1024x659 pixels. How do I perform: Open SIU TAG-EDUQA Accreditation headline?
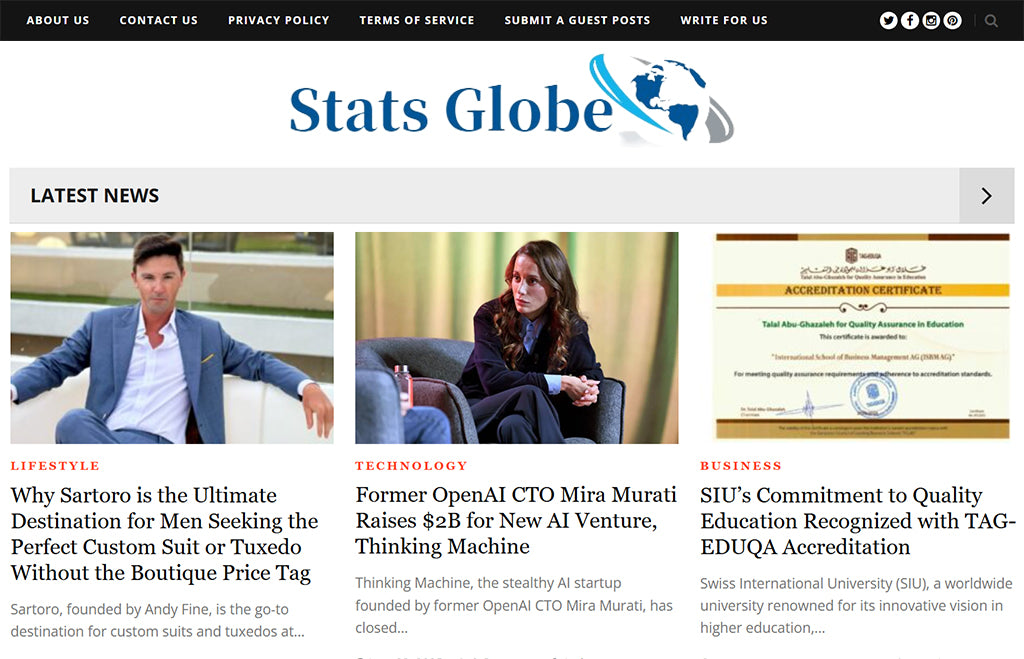tap(857, 521)
